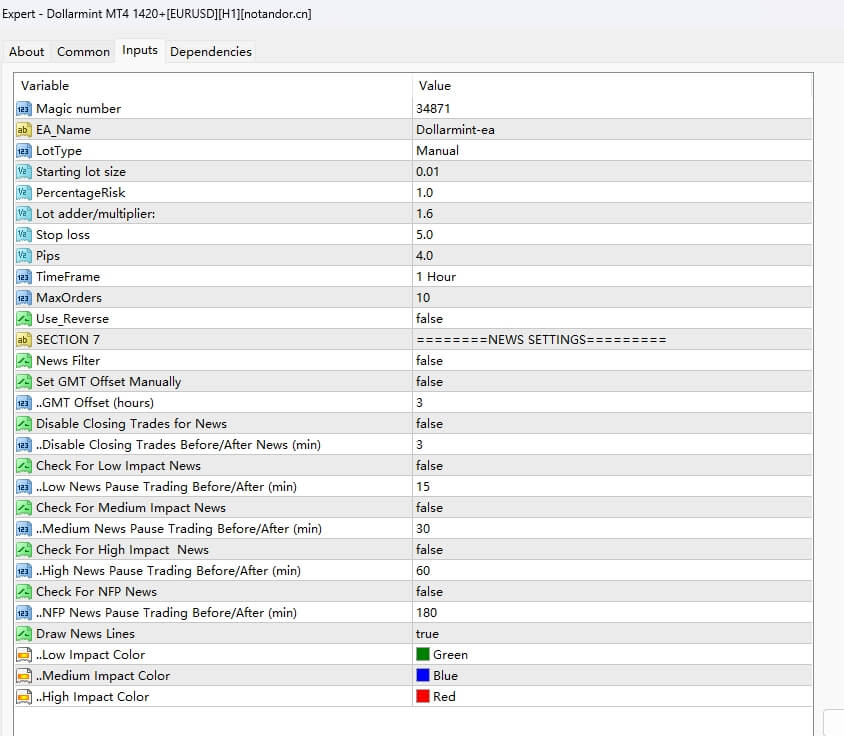Click the icon next to LotType

click(24, 151)
